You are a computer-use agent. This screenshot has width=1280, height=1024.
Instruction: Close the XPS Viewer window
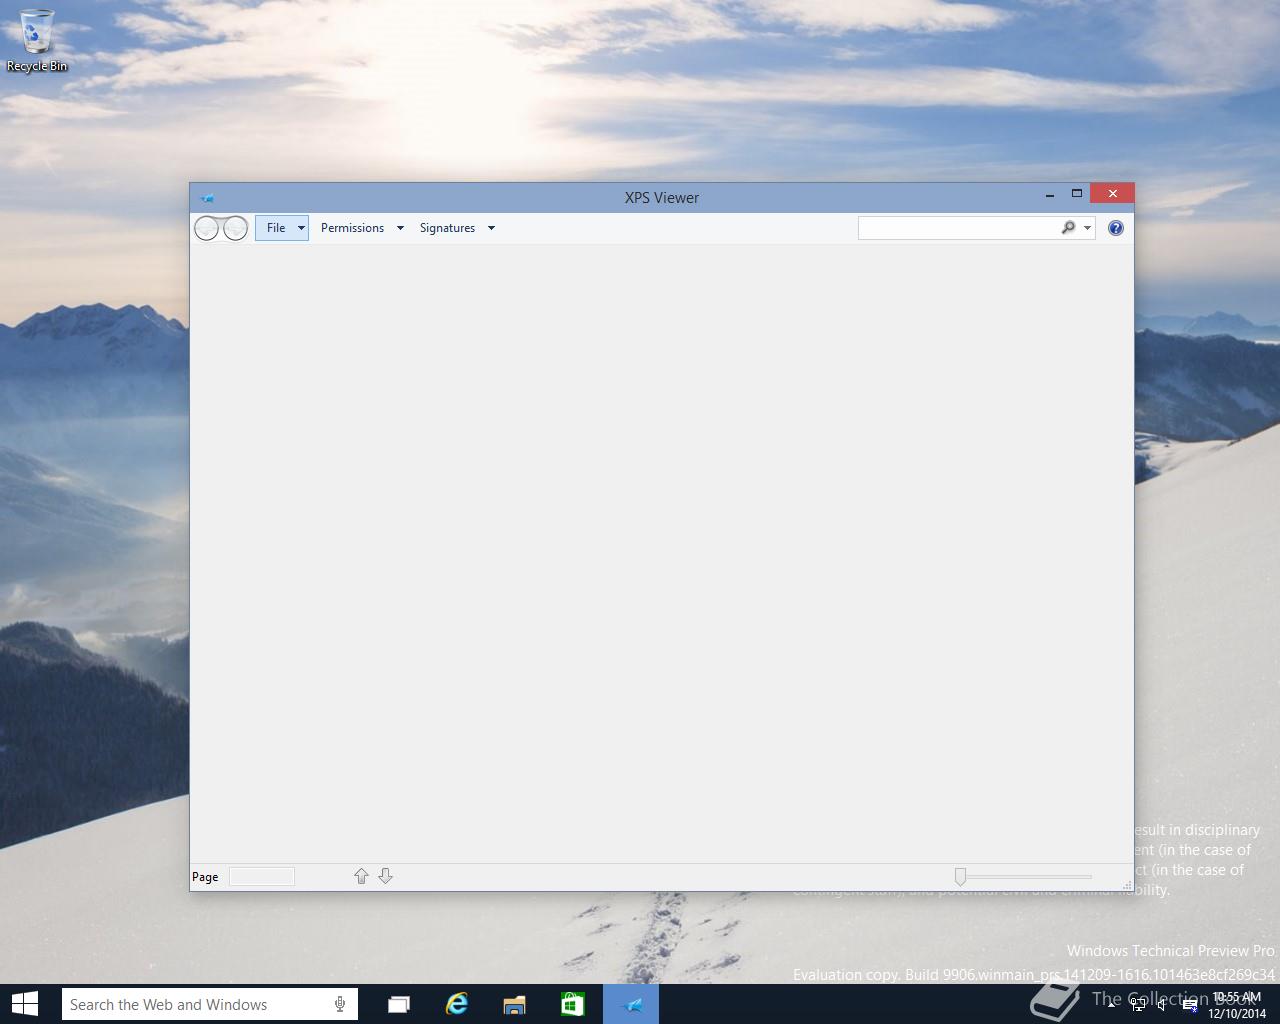[x=1112, y=194]
